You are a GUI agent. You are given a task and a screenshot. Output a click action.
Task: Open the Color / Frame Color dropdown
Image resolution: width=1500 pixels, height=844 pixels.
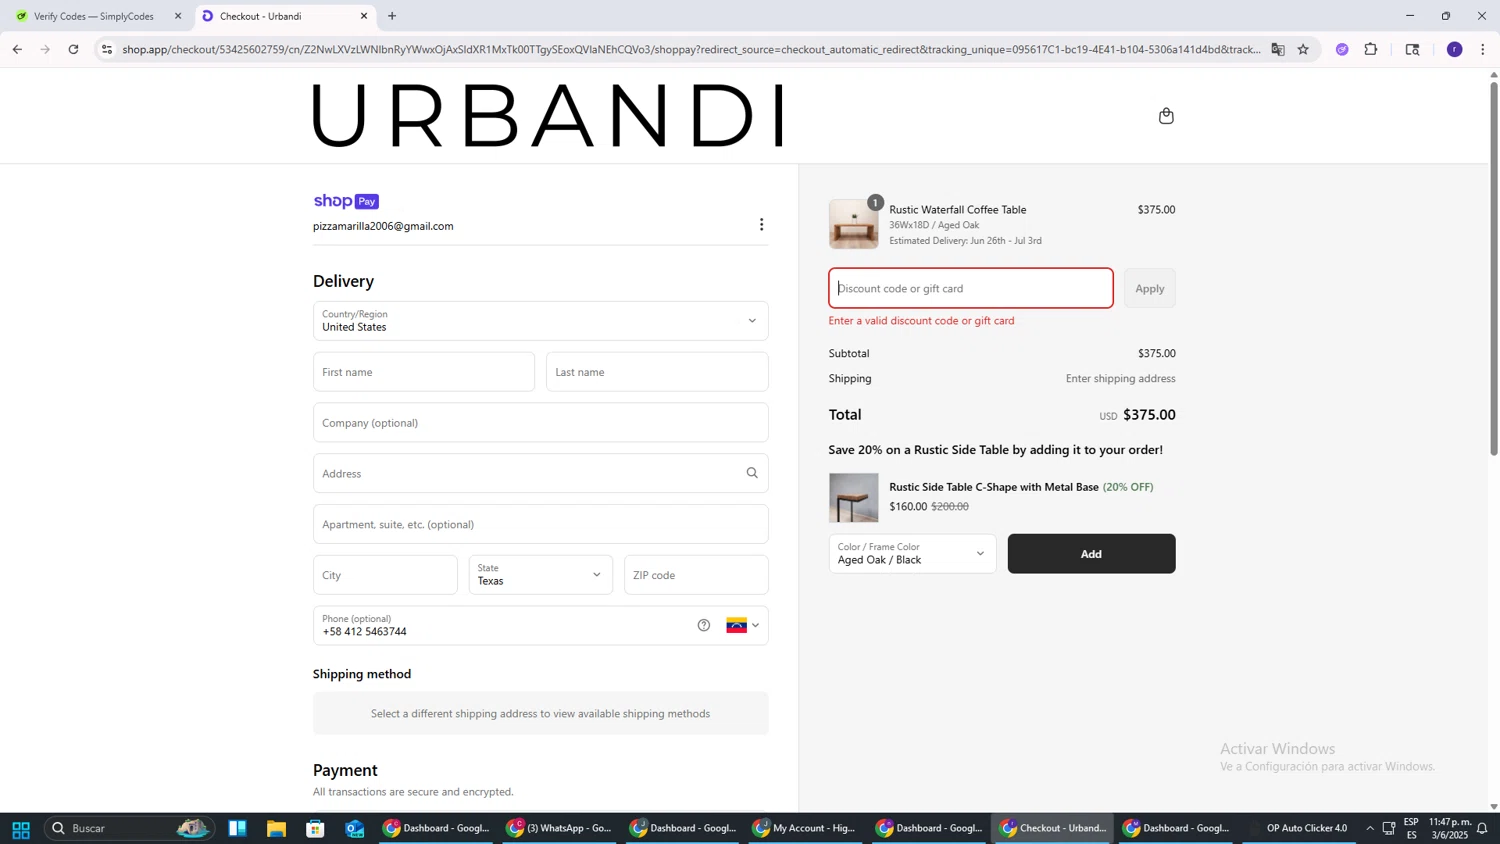(x=912, y=553)
